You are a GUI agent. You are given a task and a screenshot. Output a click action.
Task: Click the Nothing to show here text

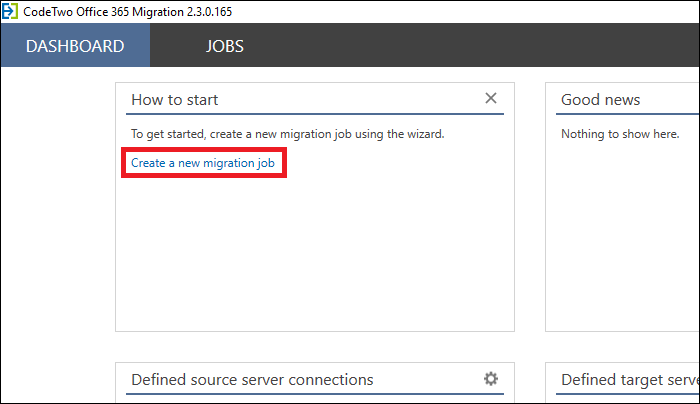(620, 134)
